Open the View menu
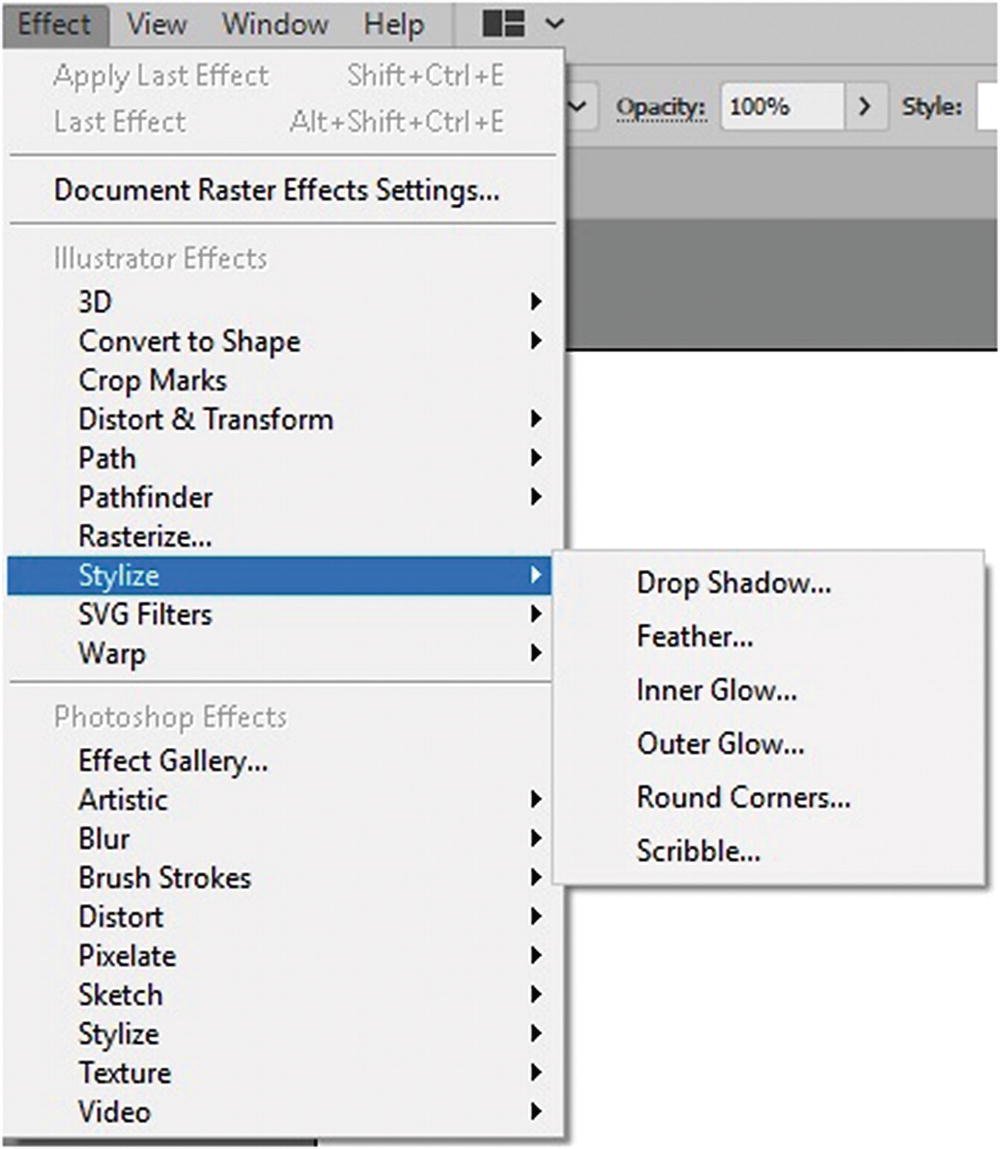 point(156,24)
